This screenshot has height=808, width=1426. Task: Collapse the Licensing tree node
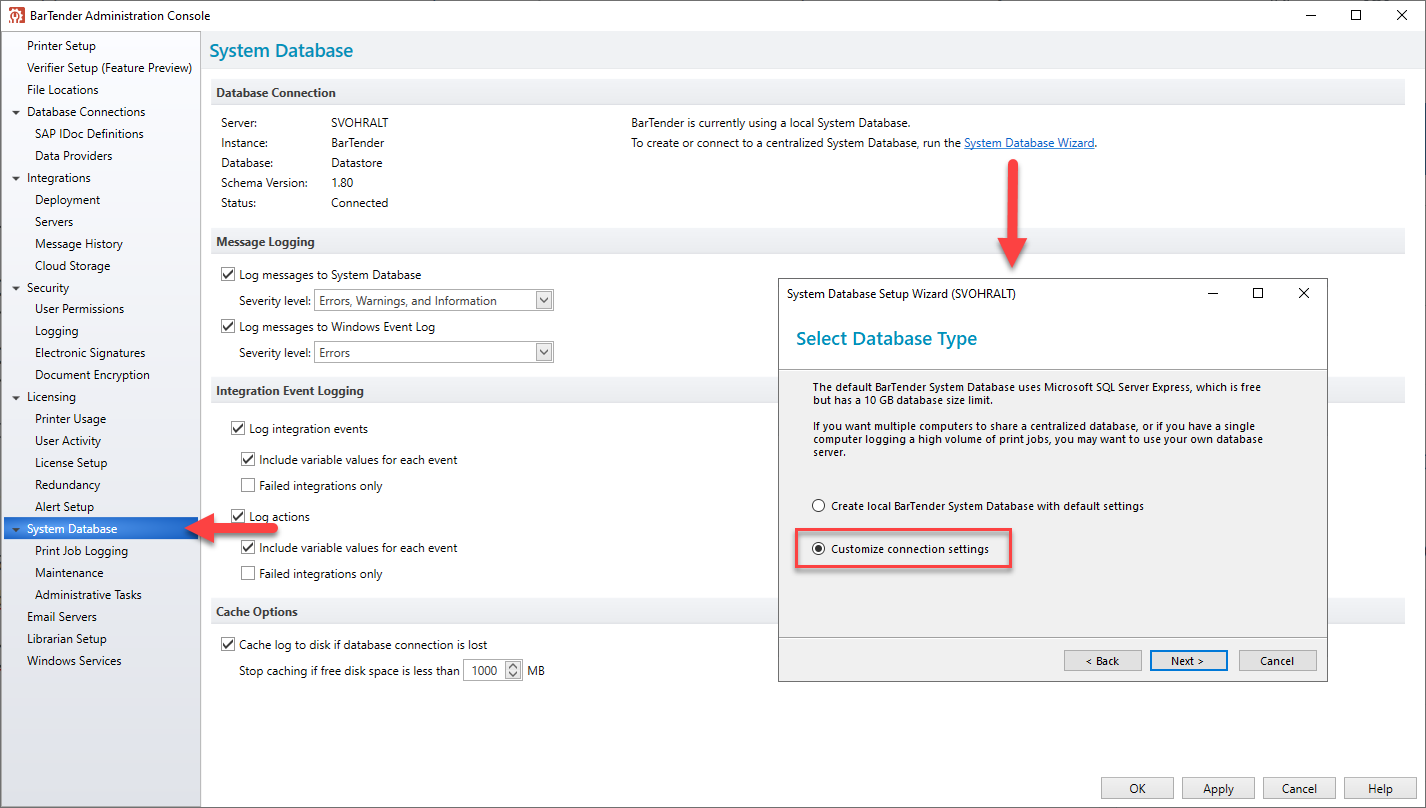tap(16, 397)
